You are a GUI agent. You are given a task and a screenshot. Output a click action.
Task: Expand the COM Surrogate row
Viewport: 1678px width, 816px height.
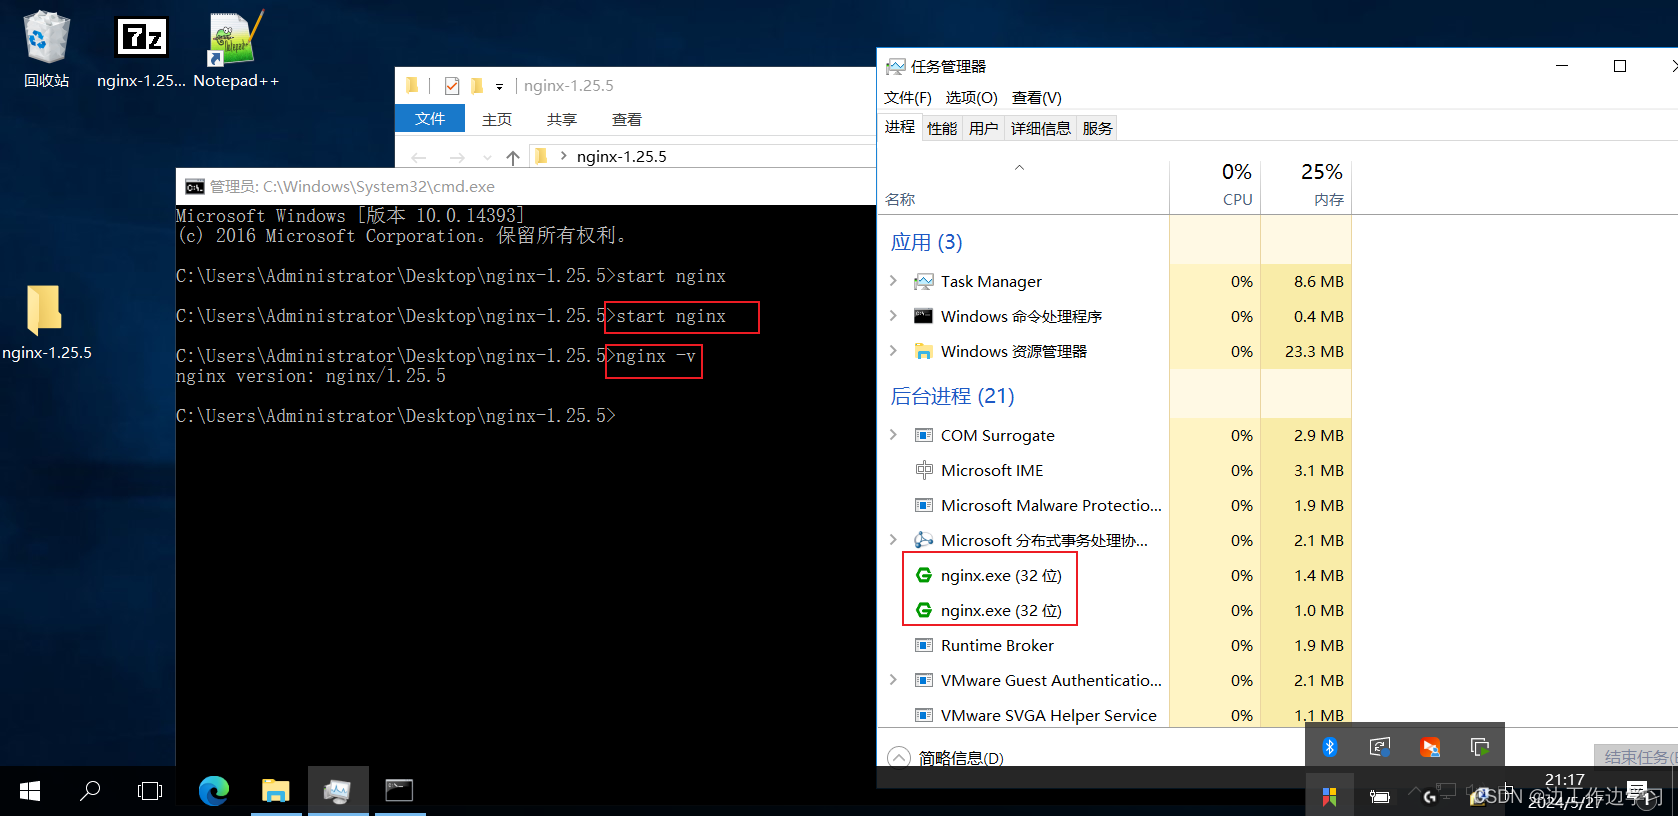coord(893,436)
